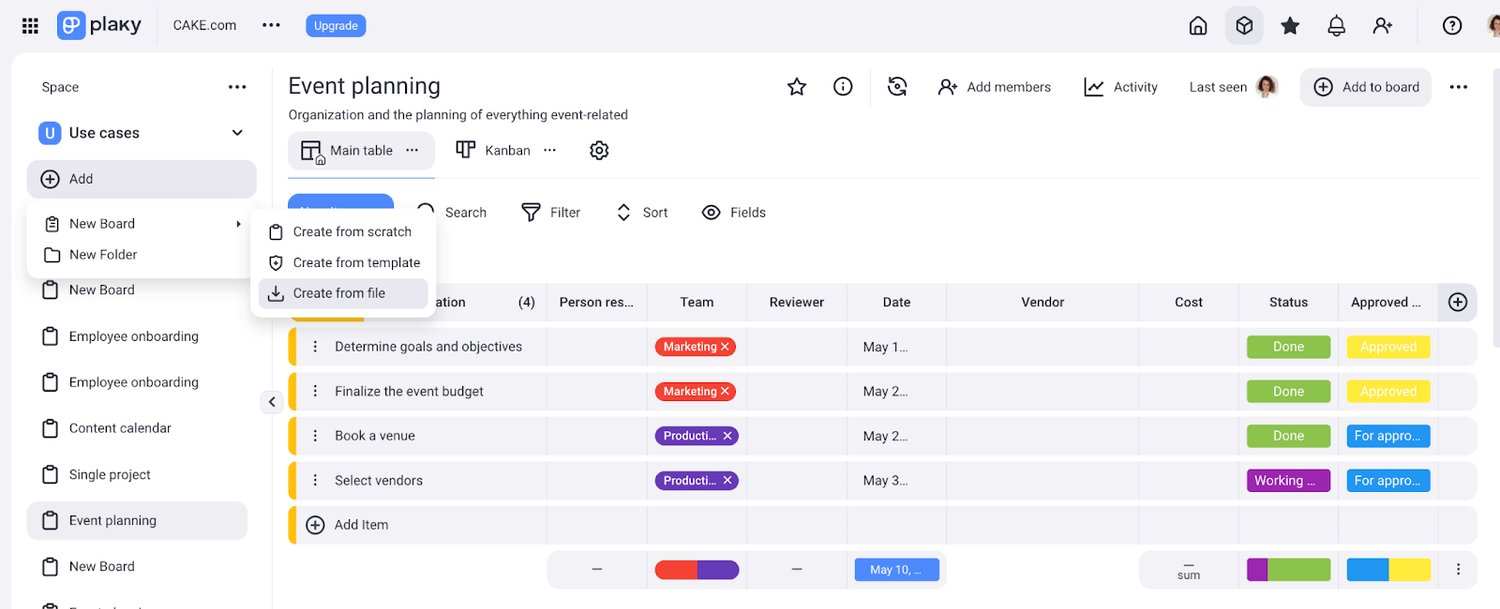Select New Board in Add menu
Screen dimensions: 1500x609
click(x=141, y=224)
